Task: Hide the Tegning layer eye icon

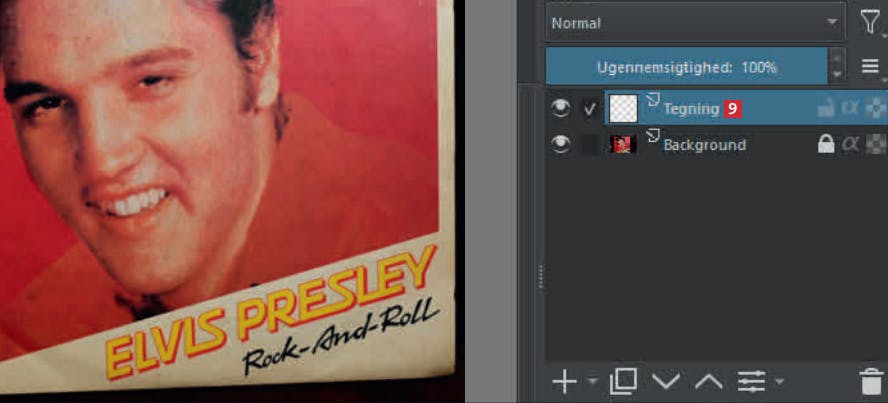Action: (561, 108)
